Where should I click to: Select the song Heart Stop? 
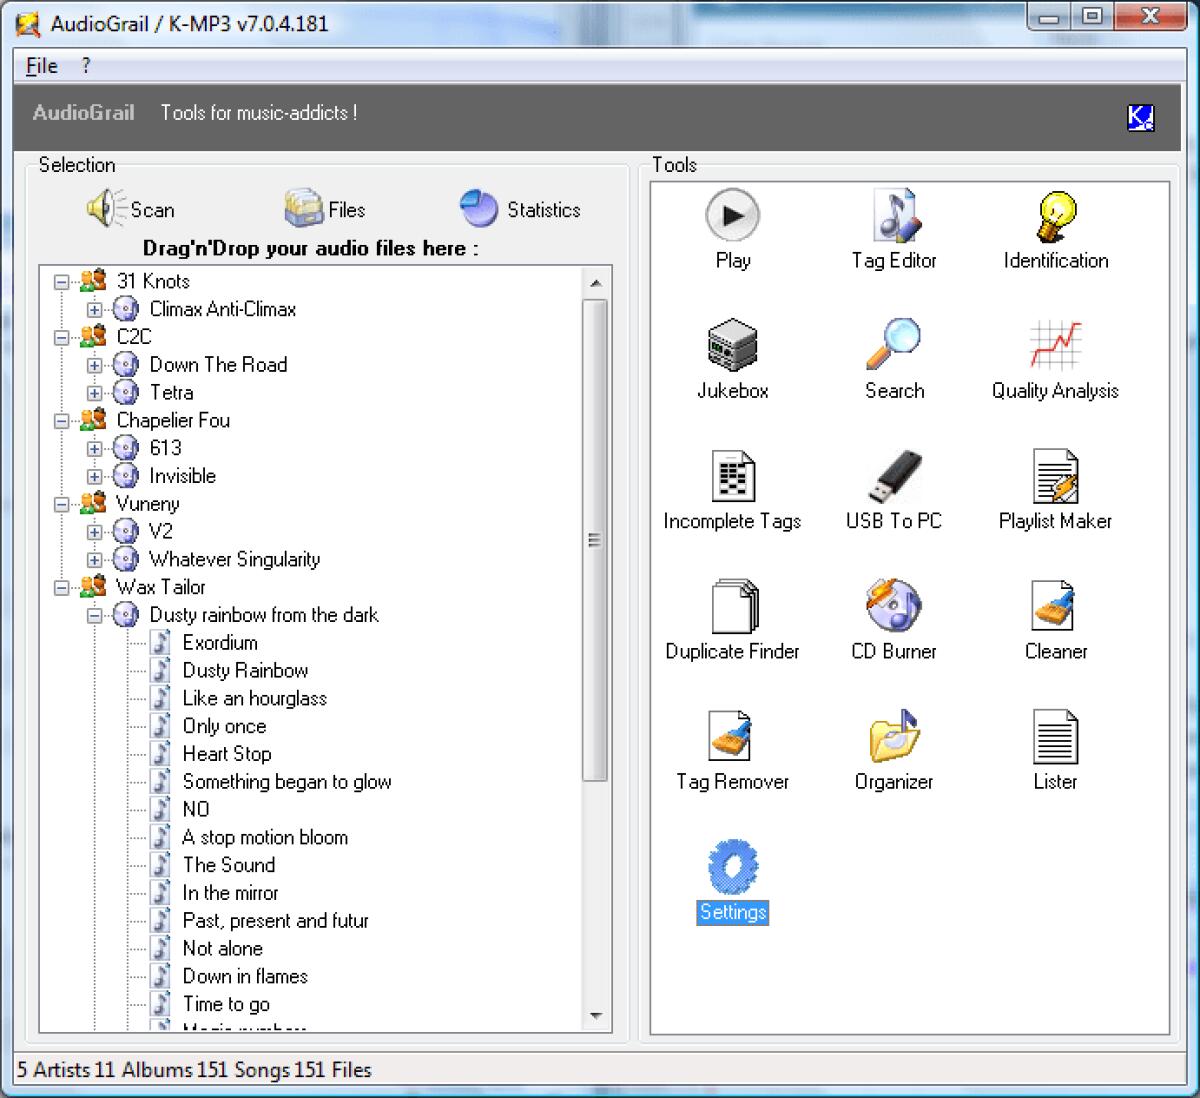pyautogui.click(x=226, y=754)
